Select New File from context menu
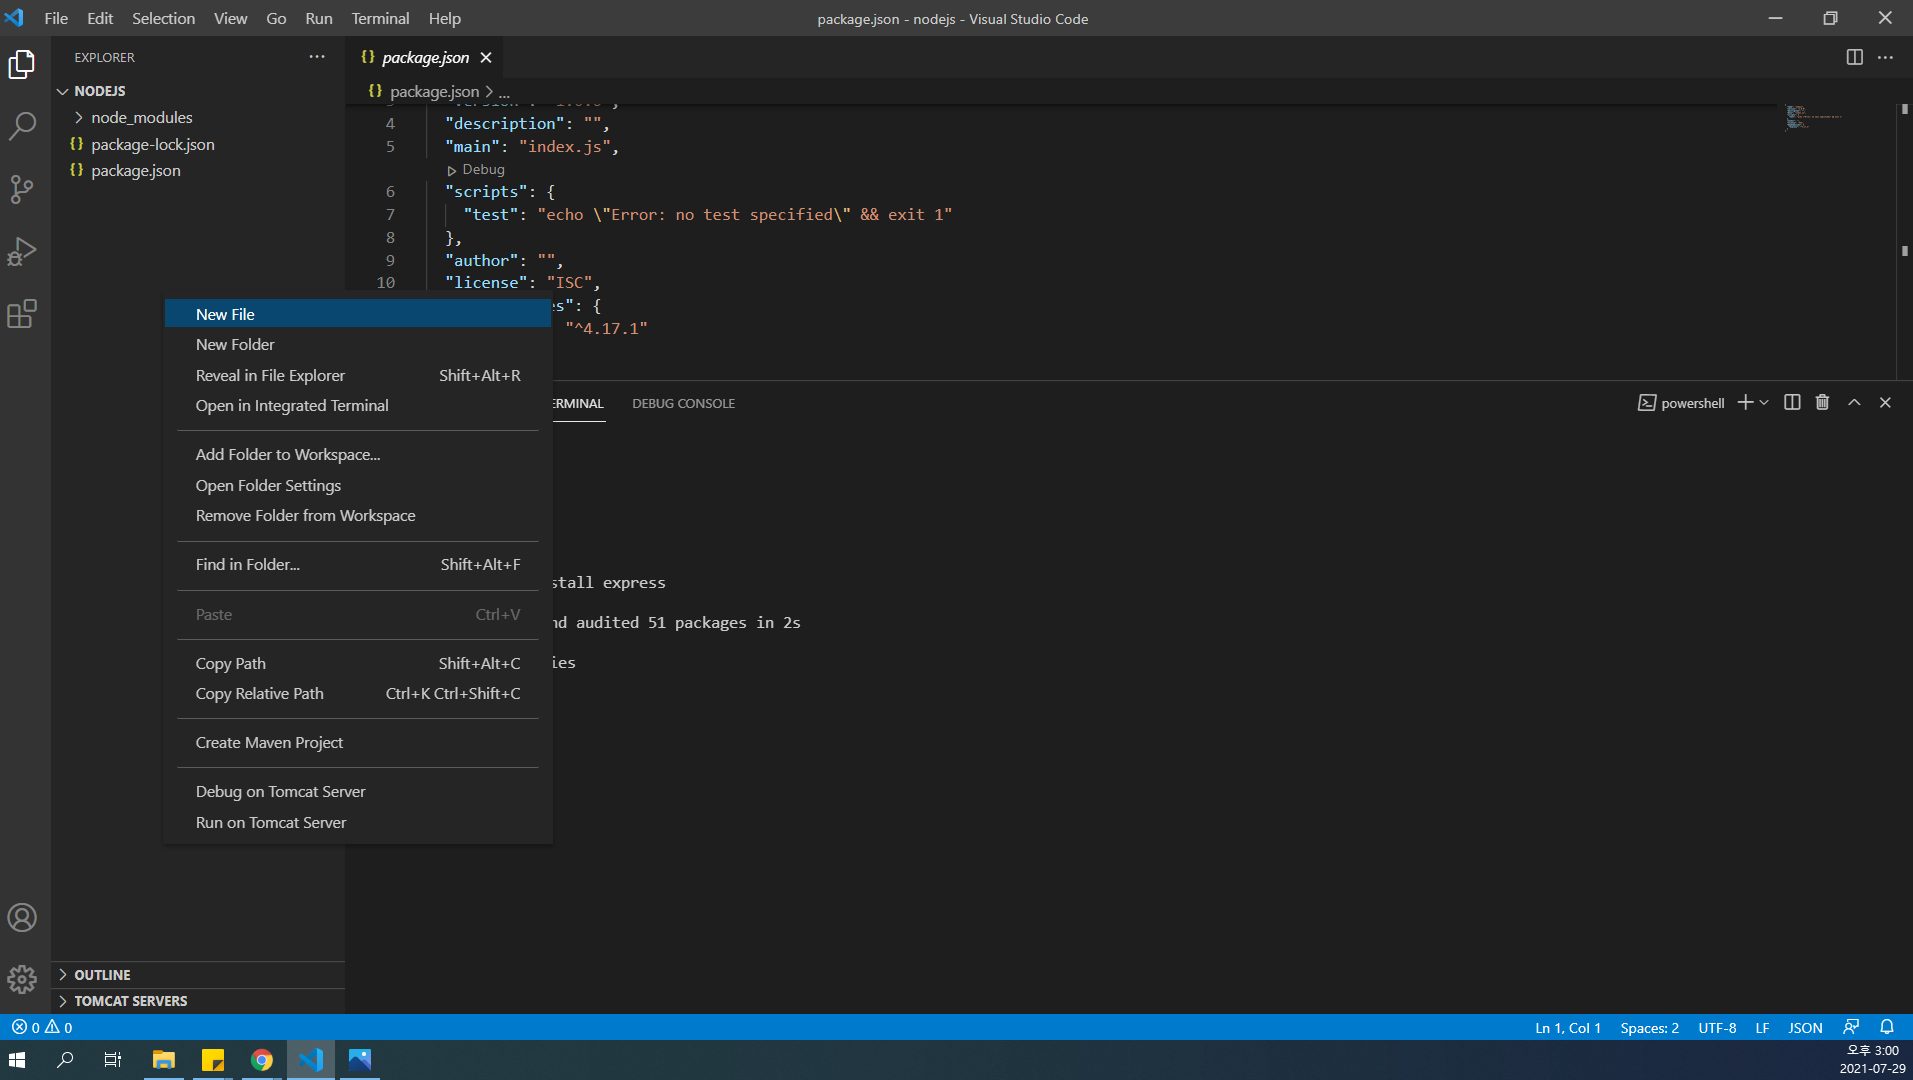Viewport: 1913px width, 1080px height. click(358, 314)
